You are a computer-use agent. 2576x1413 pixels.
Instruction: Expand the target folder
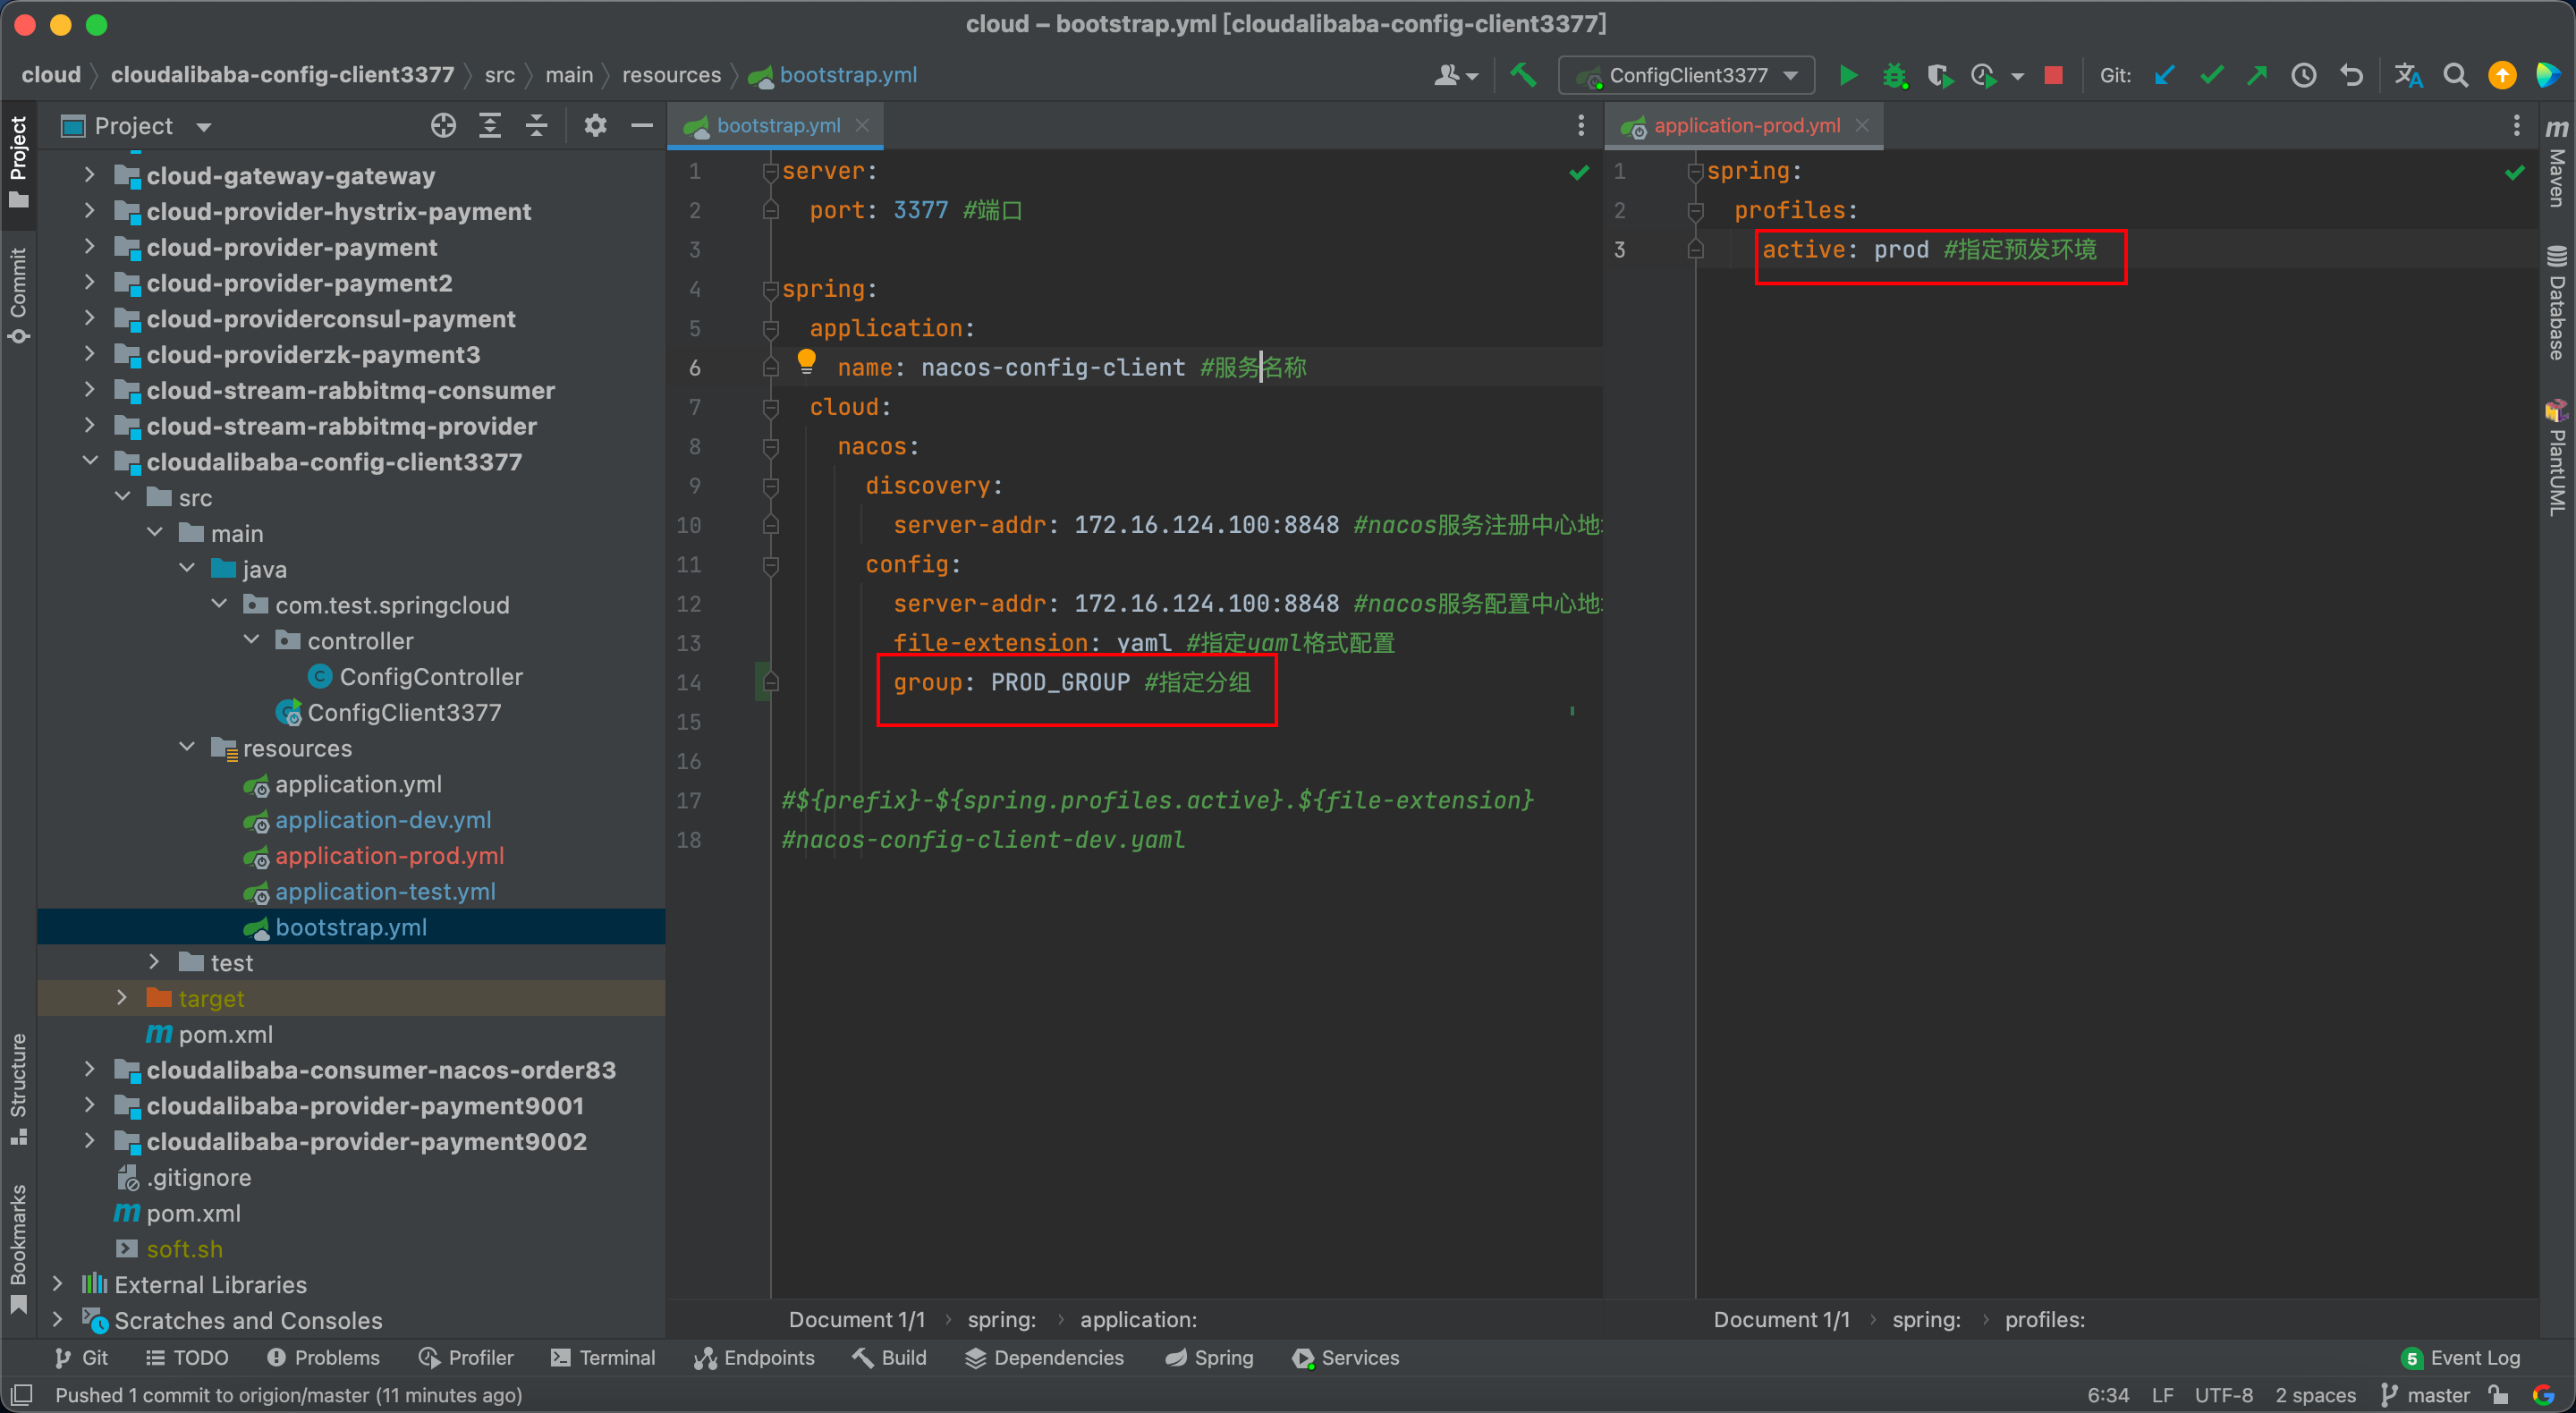point(122,997)
